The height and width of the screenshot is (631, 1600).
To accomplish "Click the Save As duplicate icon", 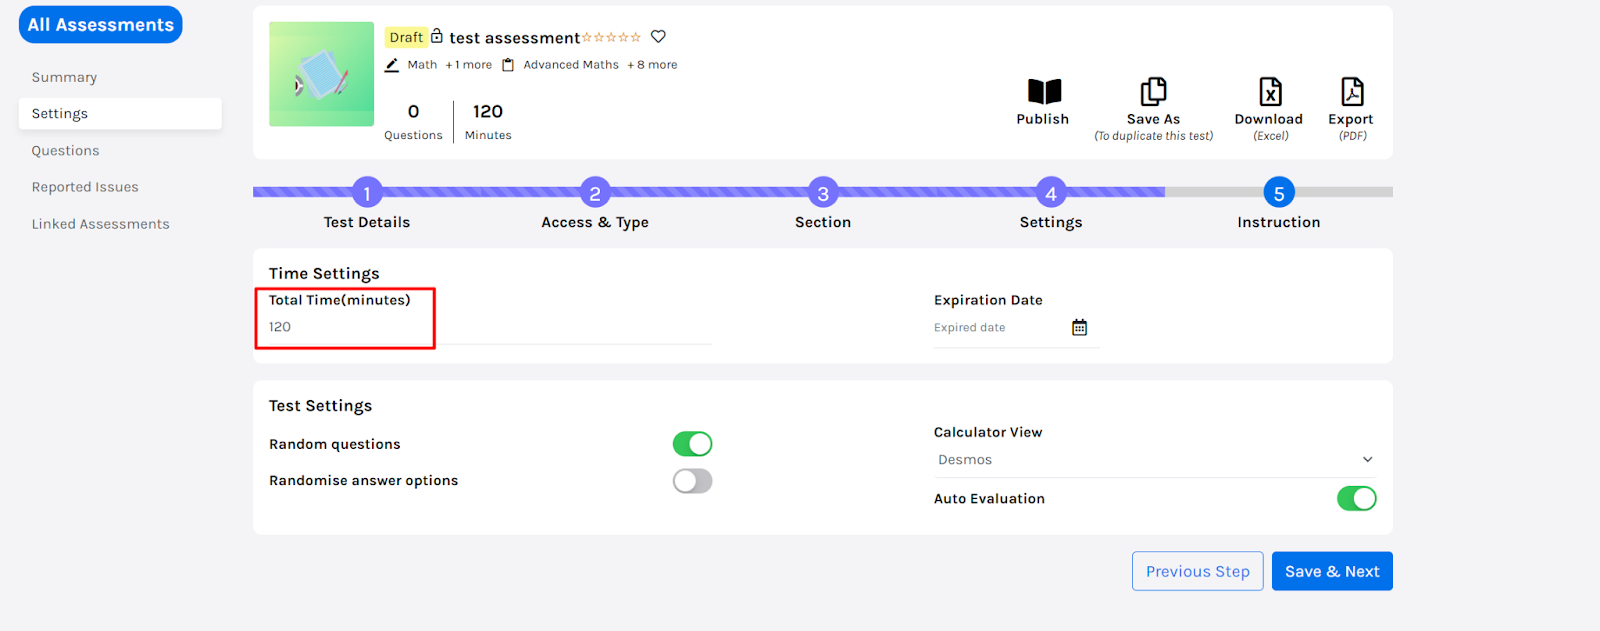I will 1153,92.
